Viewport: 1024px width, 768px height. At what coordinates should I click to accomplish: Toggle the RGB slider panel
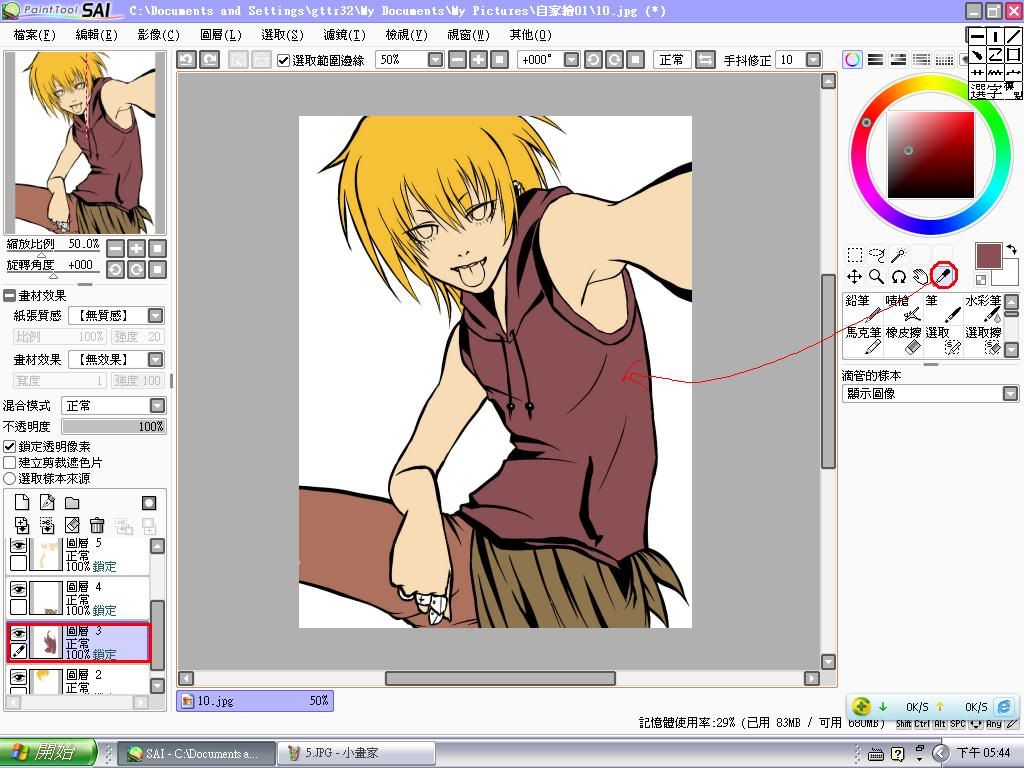(875, 60)
